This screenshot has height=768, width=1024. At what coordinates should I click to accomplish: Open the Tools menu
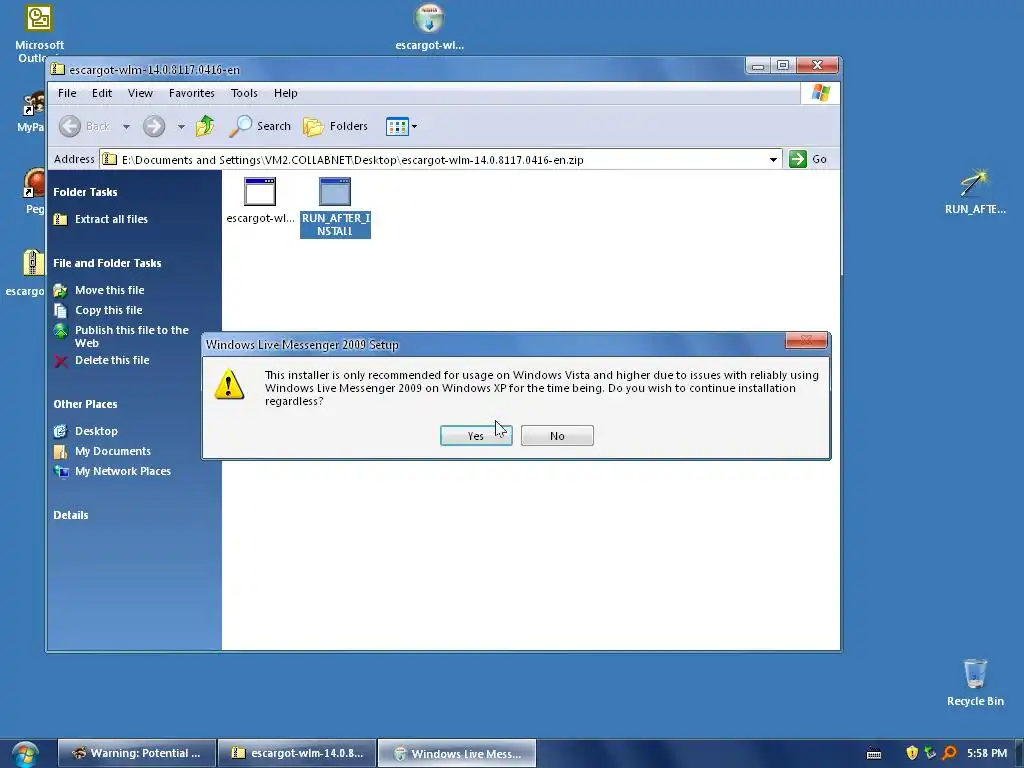coord(244,93)
